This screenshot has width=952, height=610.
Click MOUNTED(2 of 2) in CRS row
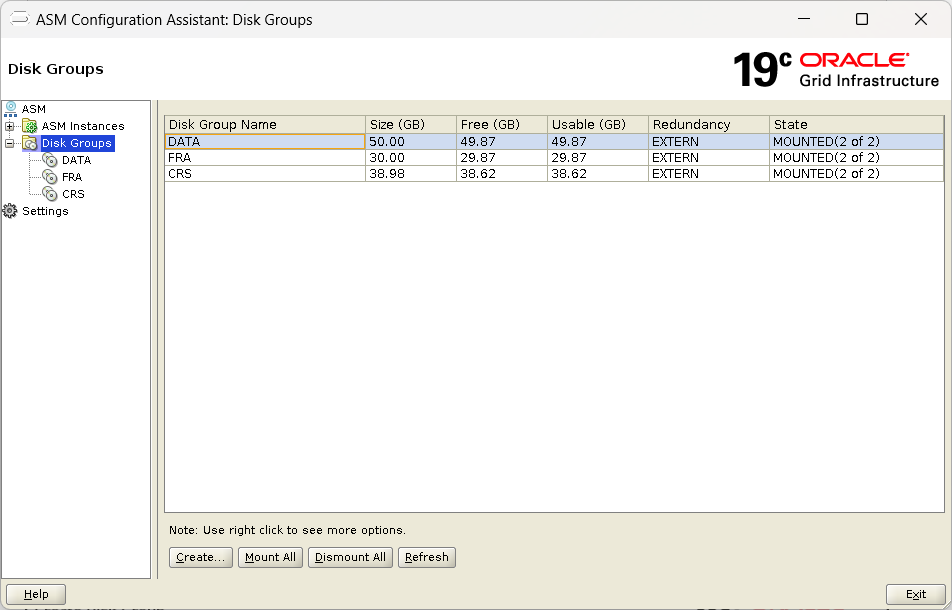point(857,174)
